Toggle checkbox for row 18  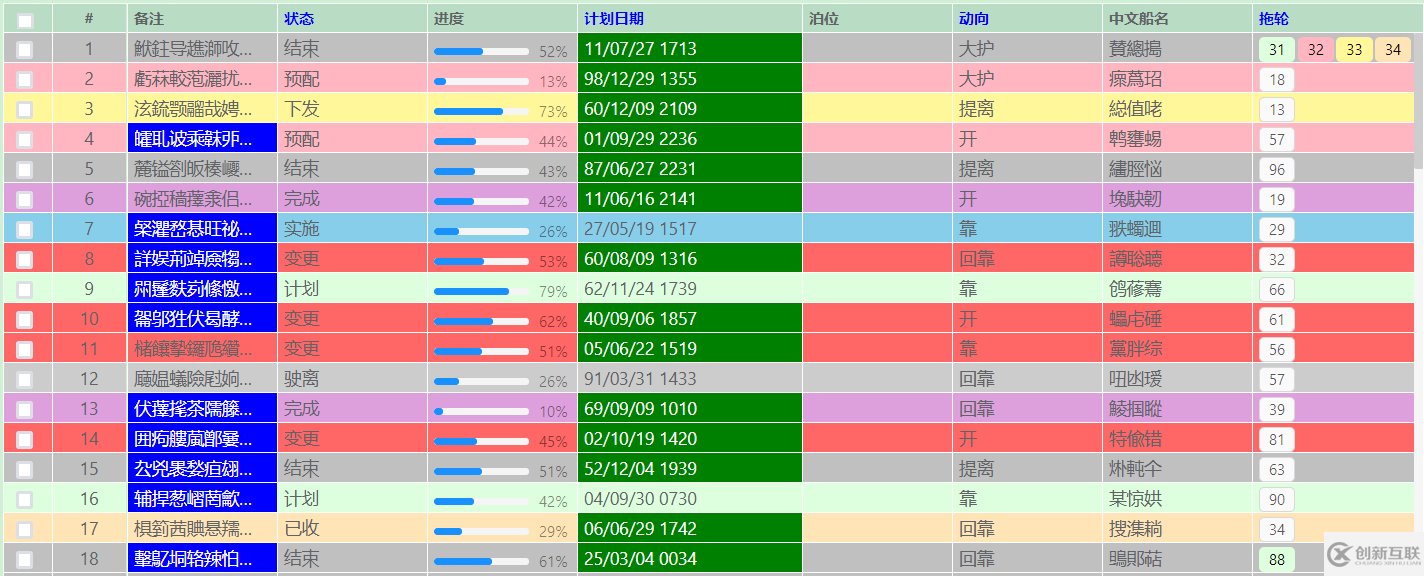[25, 560]
